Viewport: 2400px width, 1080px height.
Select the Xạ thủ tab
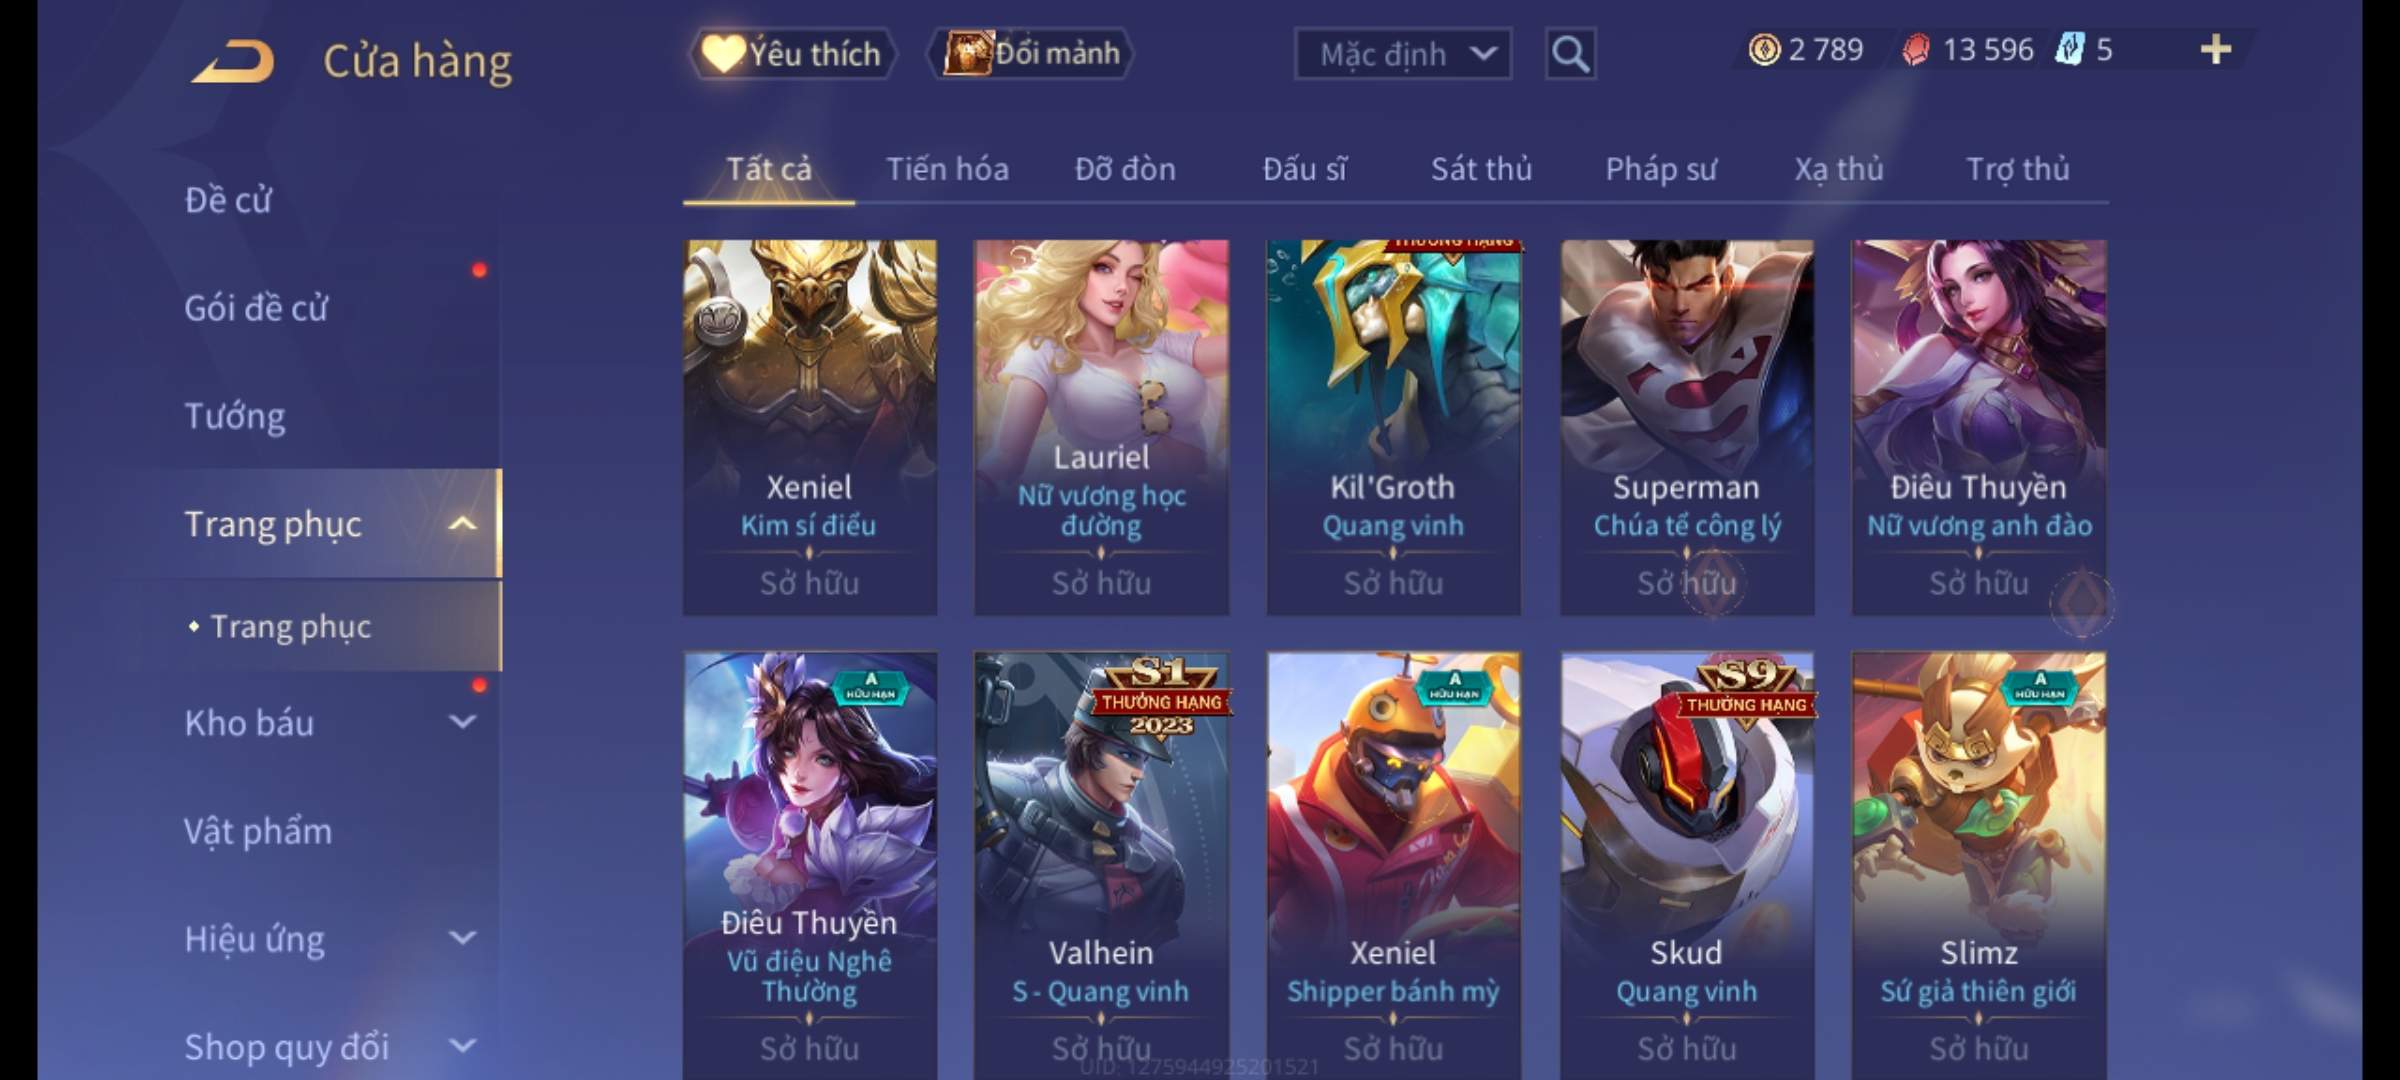(1838, 169)
